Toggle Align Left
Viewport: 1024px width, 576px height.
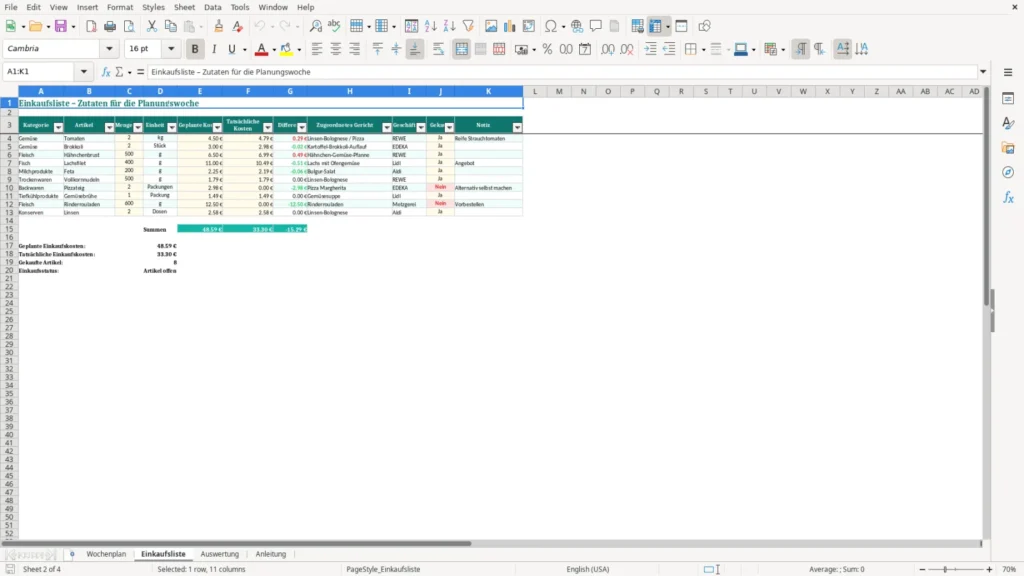coord(317,49)
